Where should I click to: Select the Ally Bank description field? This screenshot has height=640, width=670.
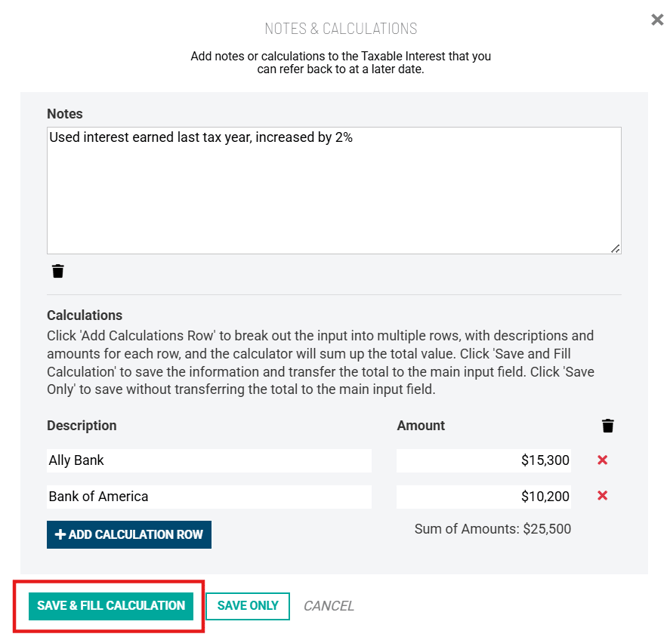click(x=209, y=461)
